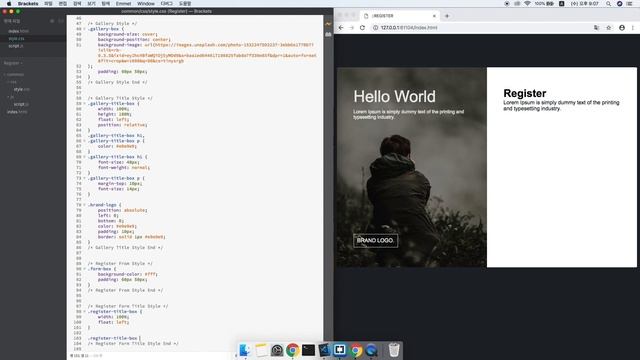The width and height of the screenshot is (640, 360).
Task: Open the working files settings gear icon
Action: pyautogui.click(x=52, y=21)
